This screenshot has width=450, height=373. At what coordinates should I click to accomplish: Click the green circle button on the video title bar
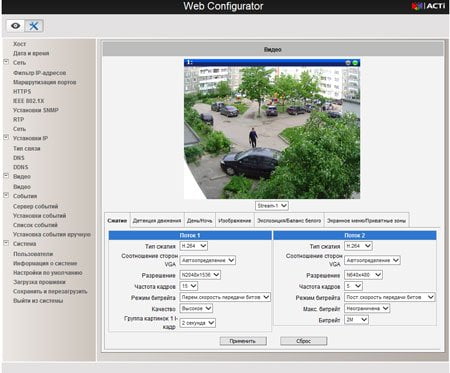click(355, 63)
